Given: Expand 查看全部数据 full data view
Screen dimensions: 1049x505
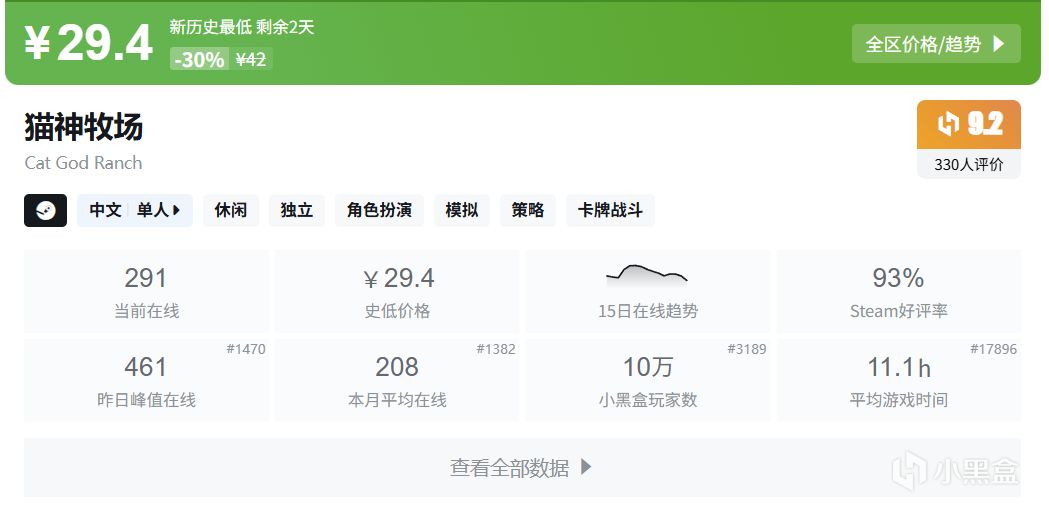Looking at the screenshot, I should [x=522, y=467].
